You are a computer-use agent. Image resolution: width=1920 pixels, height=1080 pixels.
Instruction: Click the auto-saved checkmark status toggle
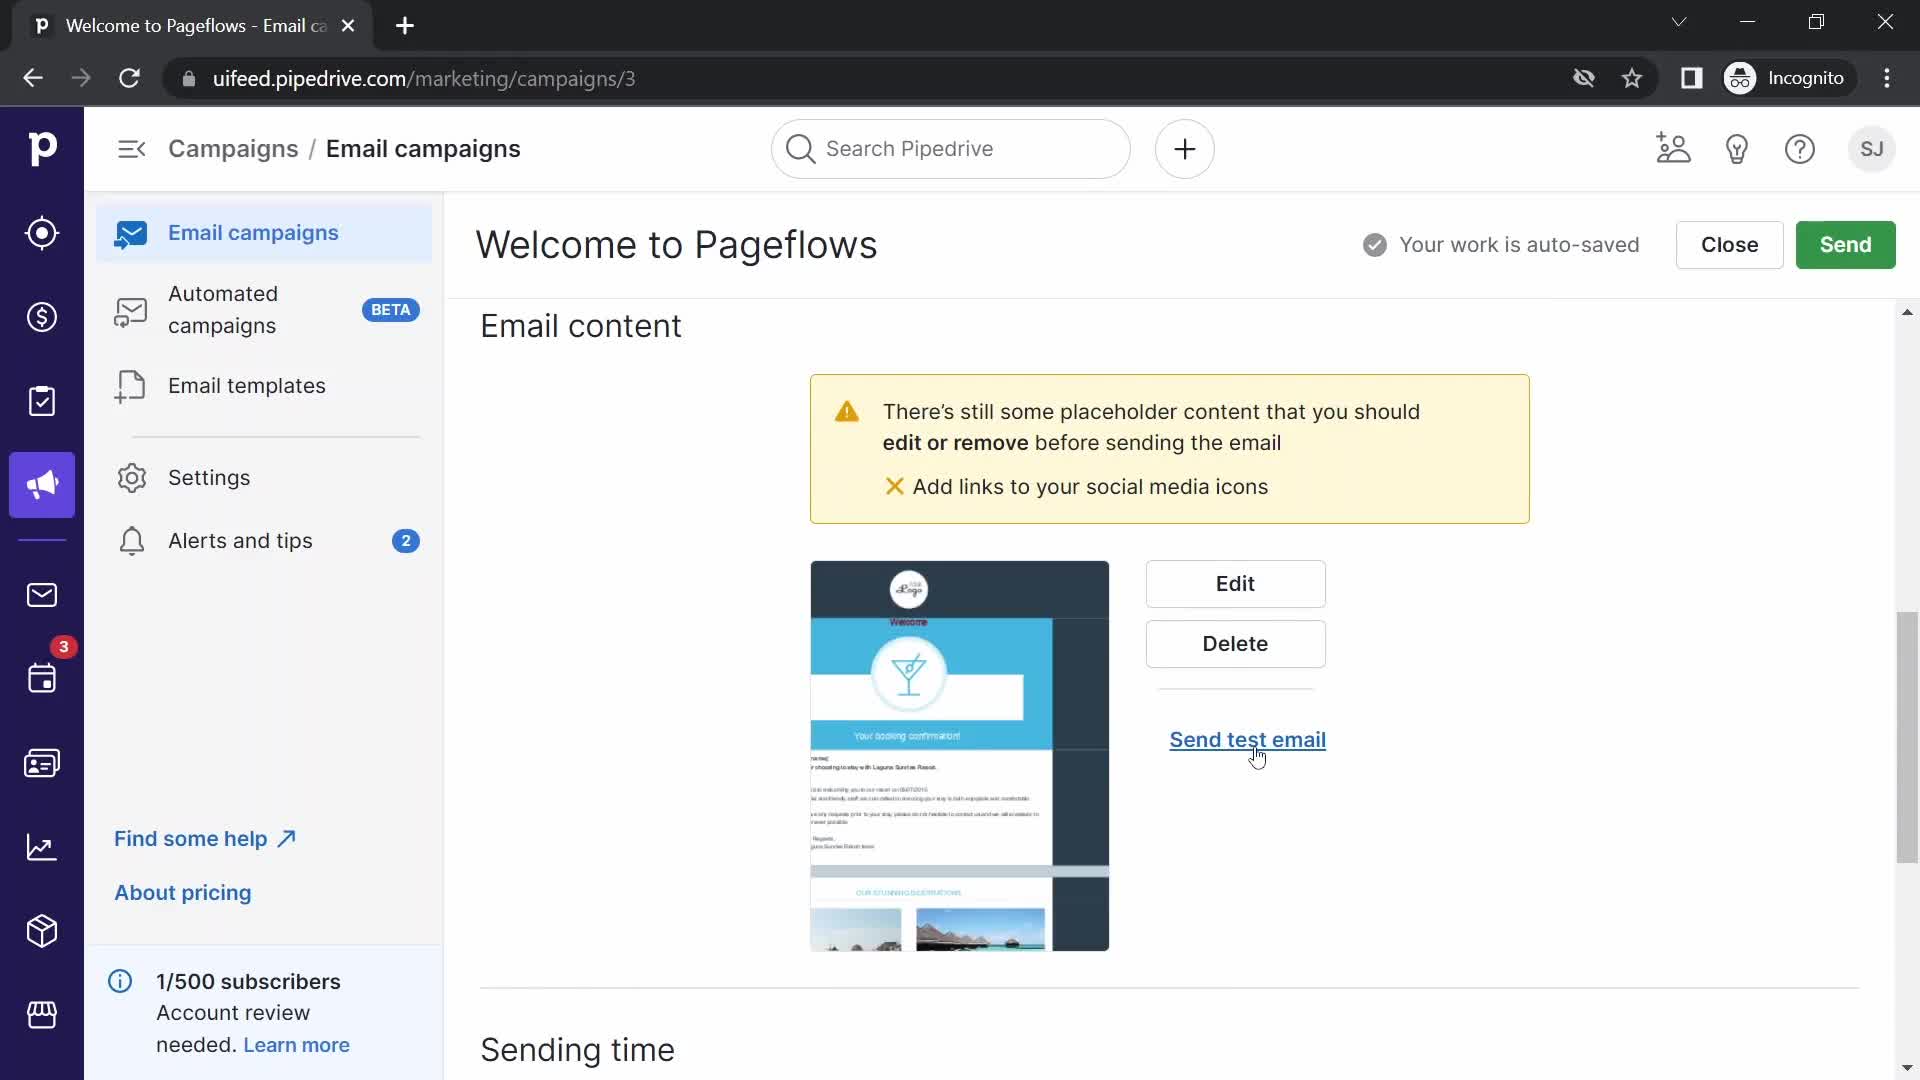pyautogui.click(x=1375, y=244)
